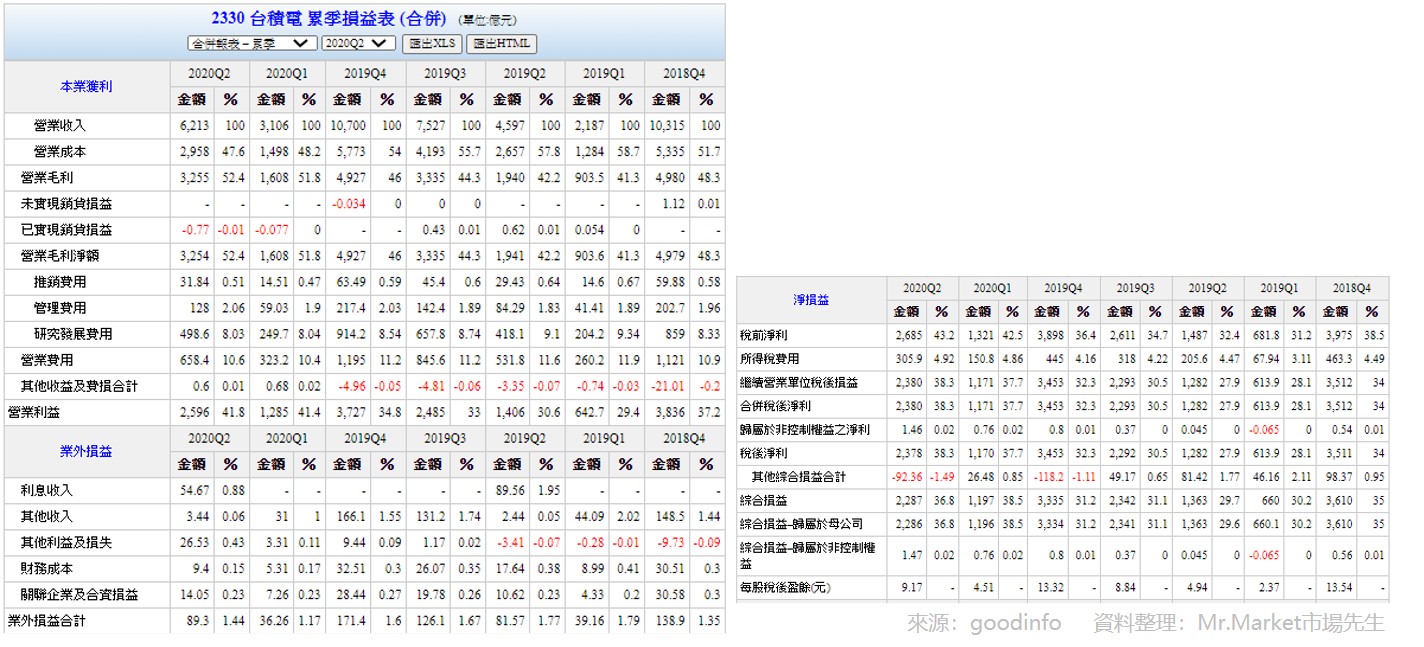Click the 305.9 所得稅費用 value
The height and width of the screenshot is (647, 1424).
tap(909, 359)
